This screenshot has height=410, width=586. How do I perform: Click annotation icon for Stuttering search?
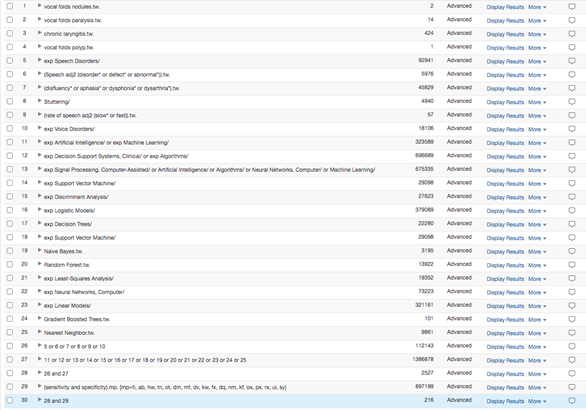pos(571,102)
